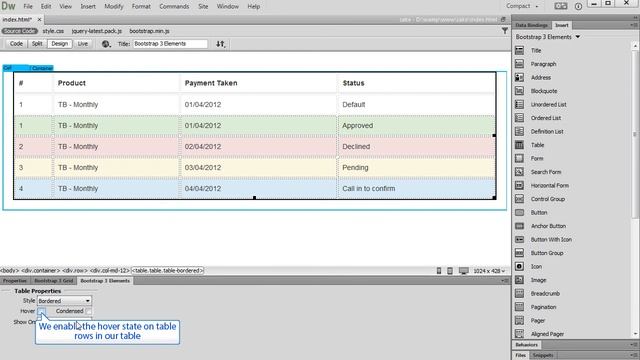This screenshot has height=360, width=640.
Task: Click the Pending status cell
Action: [x=416, y=167]
